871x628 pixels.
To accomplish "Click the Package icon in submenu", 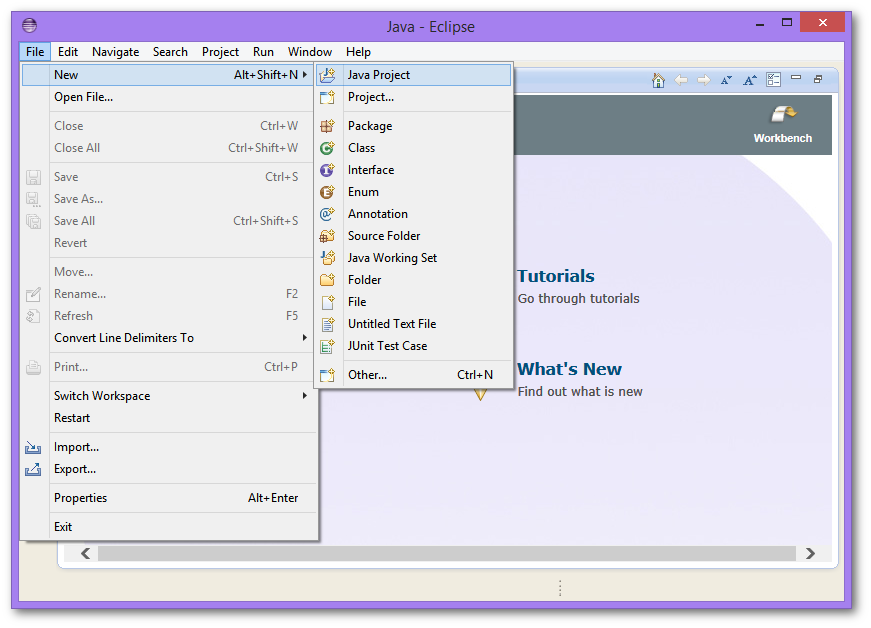I will pyautogui.click(x=328, y=126).
